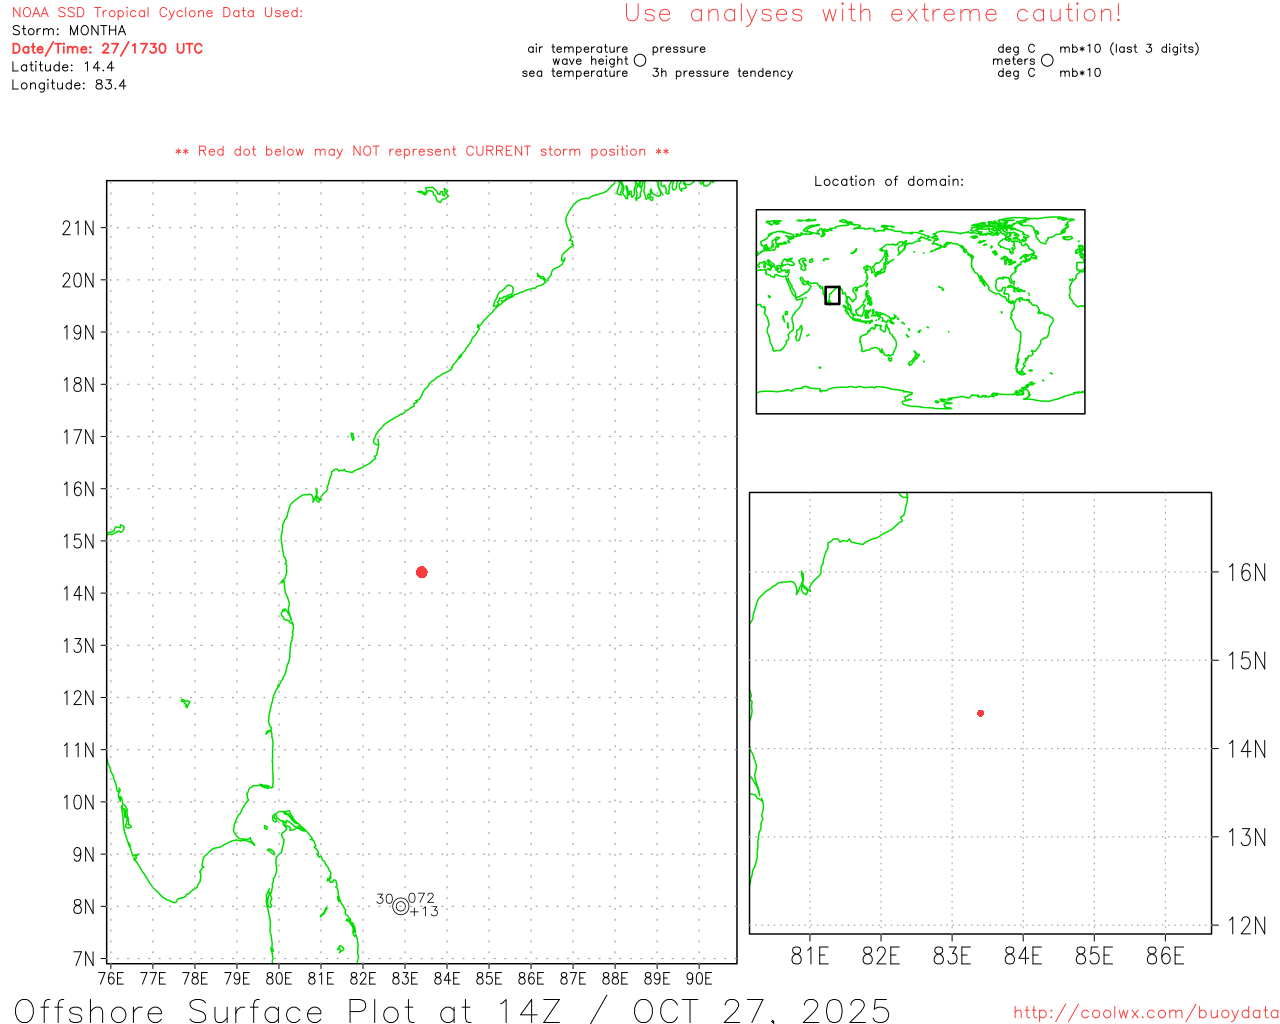The height and width of the screenshot is (1024, 1280).
Task: Click the 'Longitude: 83.4' readout
Action: [69, 85]
